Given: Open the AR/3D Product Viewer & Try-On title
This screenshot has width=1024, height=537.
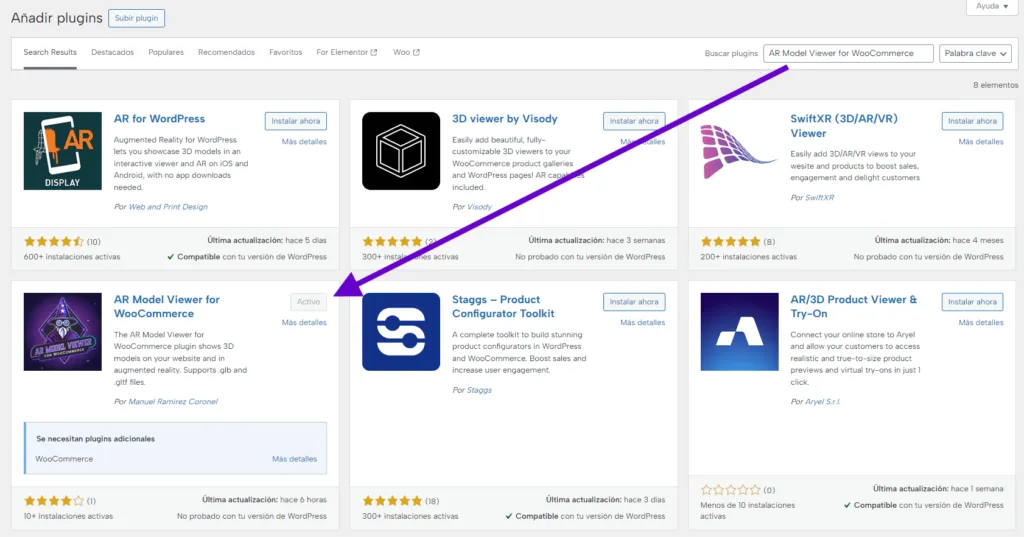Looking at the screenshot, I should point(854,306).
